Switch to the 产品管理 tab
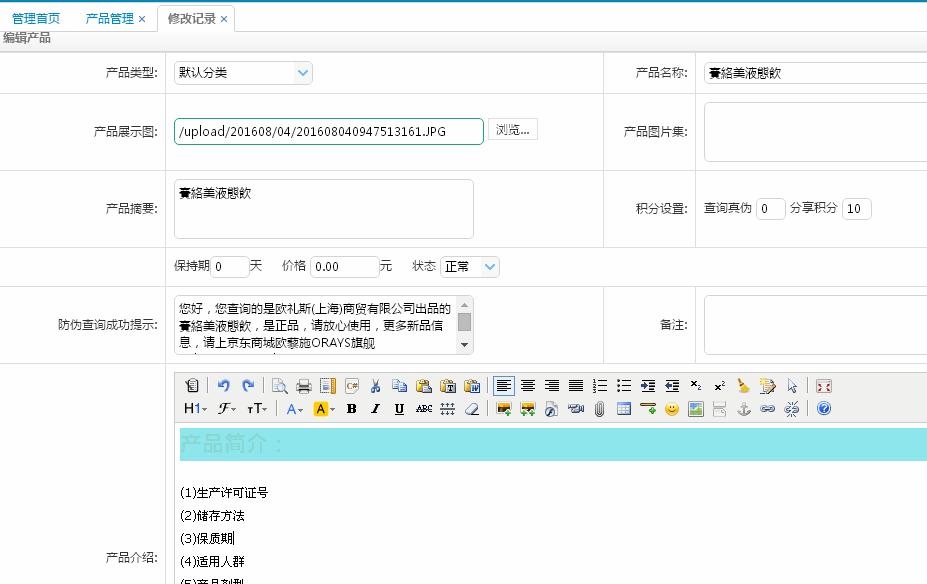Image resolution: width=927 pixels, height=584 pixels. point(109,19)
